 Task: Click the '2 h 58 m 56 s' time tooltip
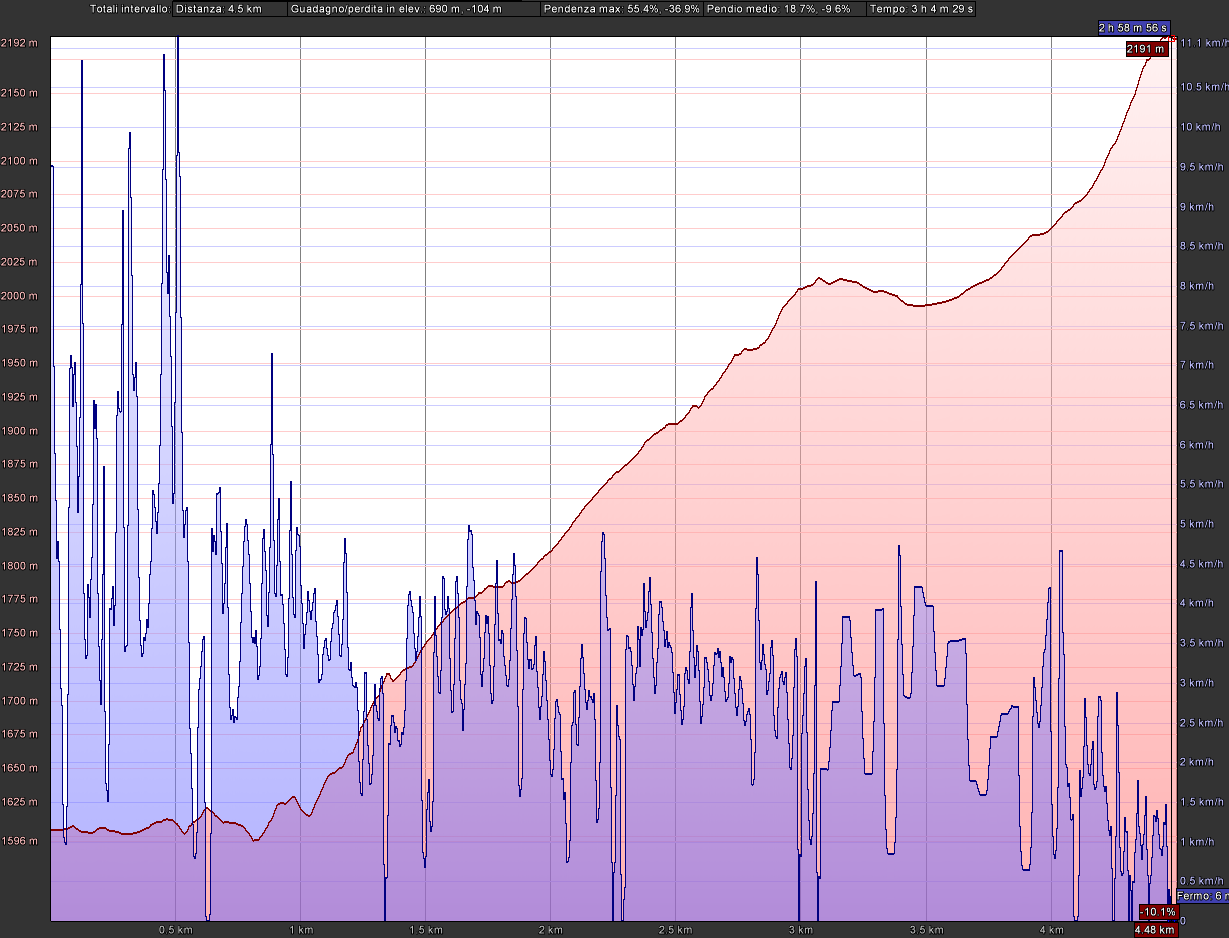point(1134,28)
